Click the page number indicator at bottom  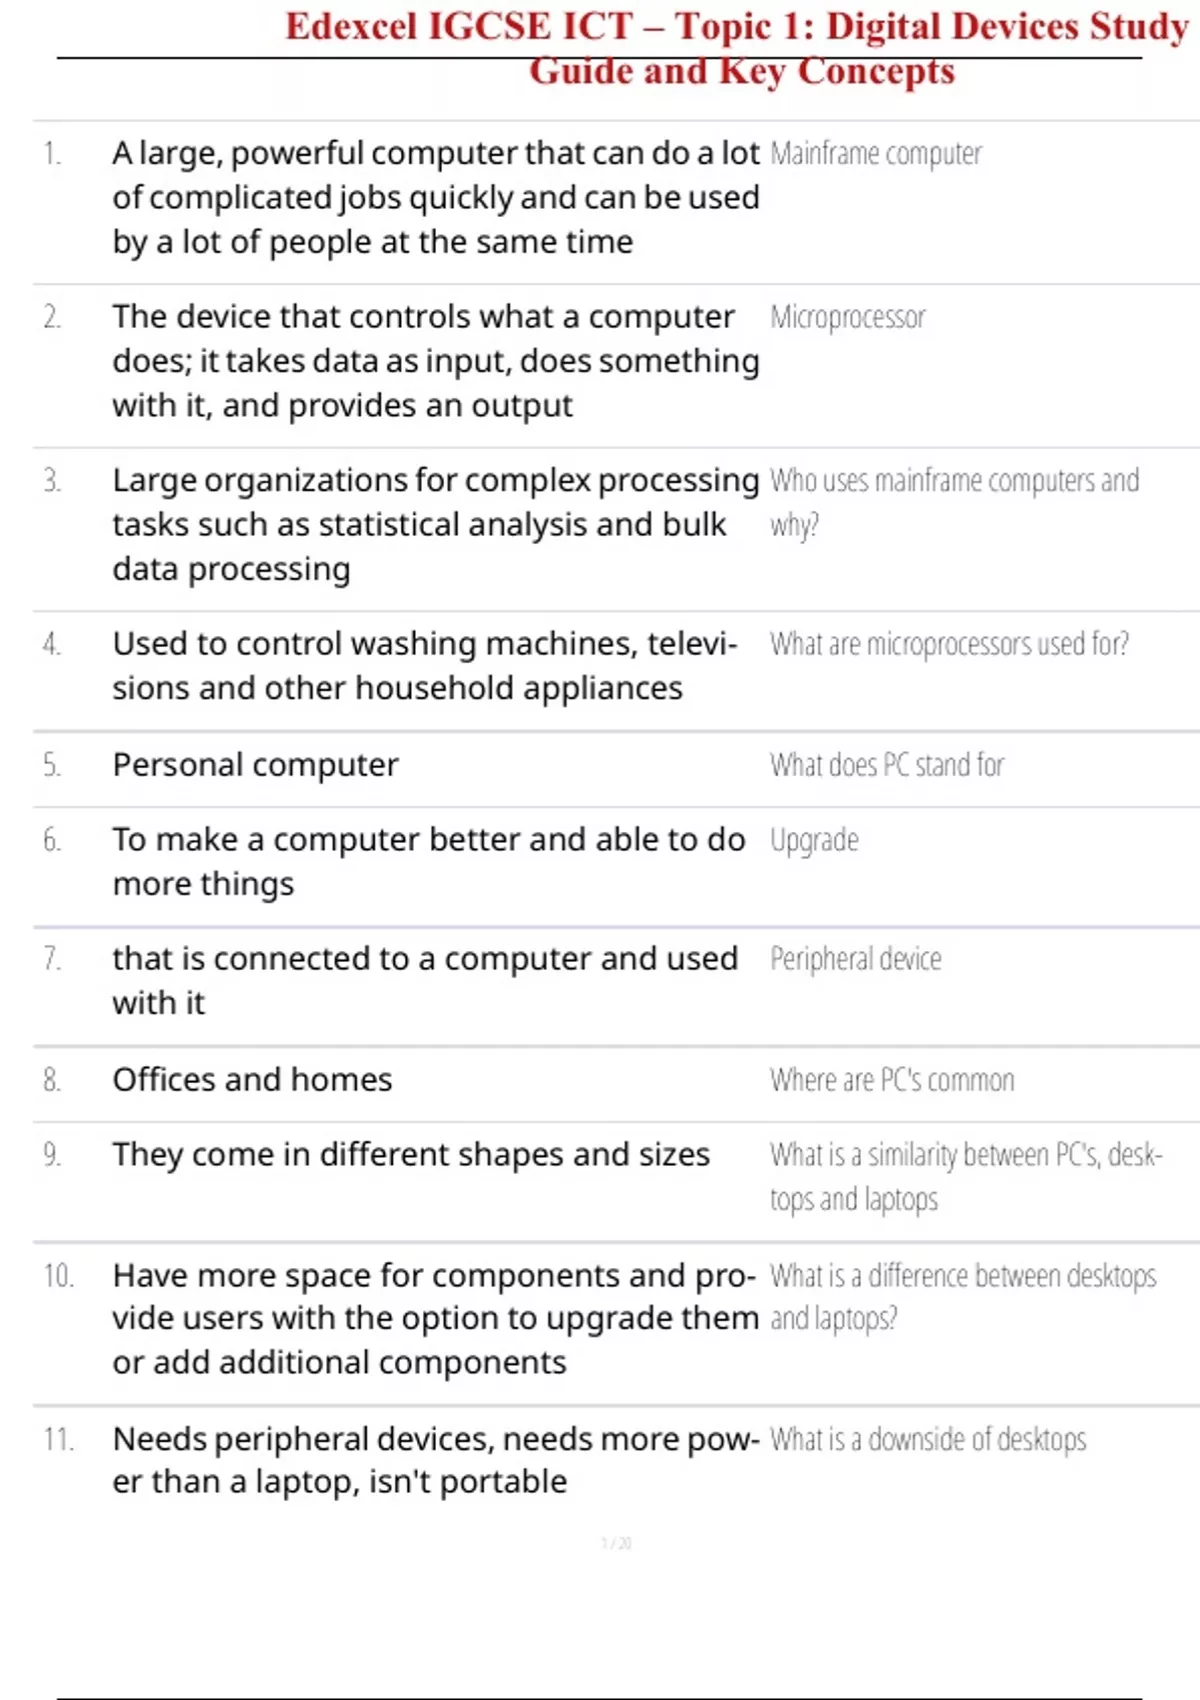616,1544
